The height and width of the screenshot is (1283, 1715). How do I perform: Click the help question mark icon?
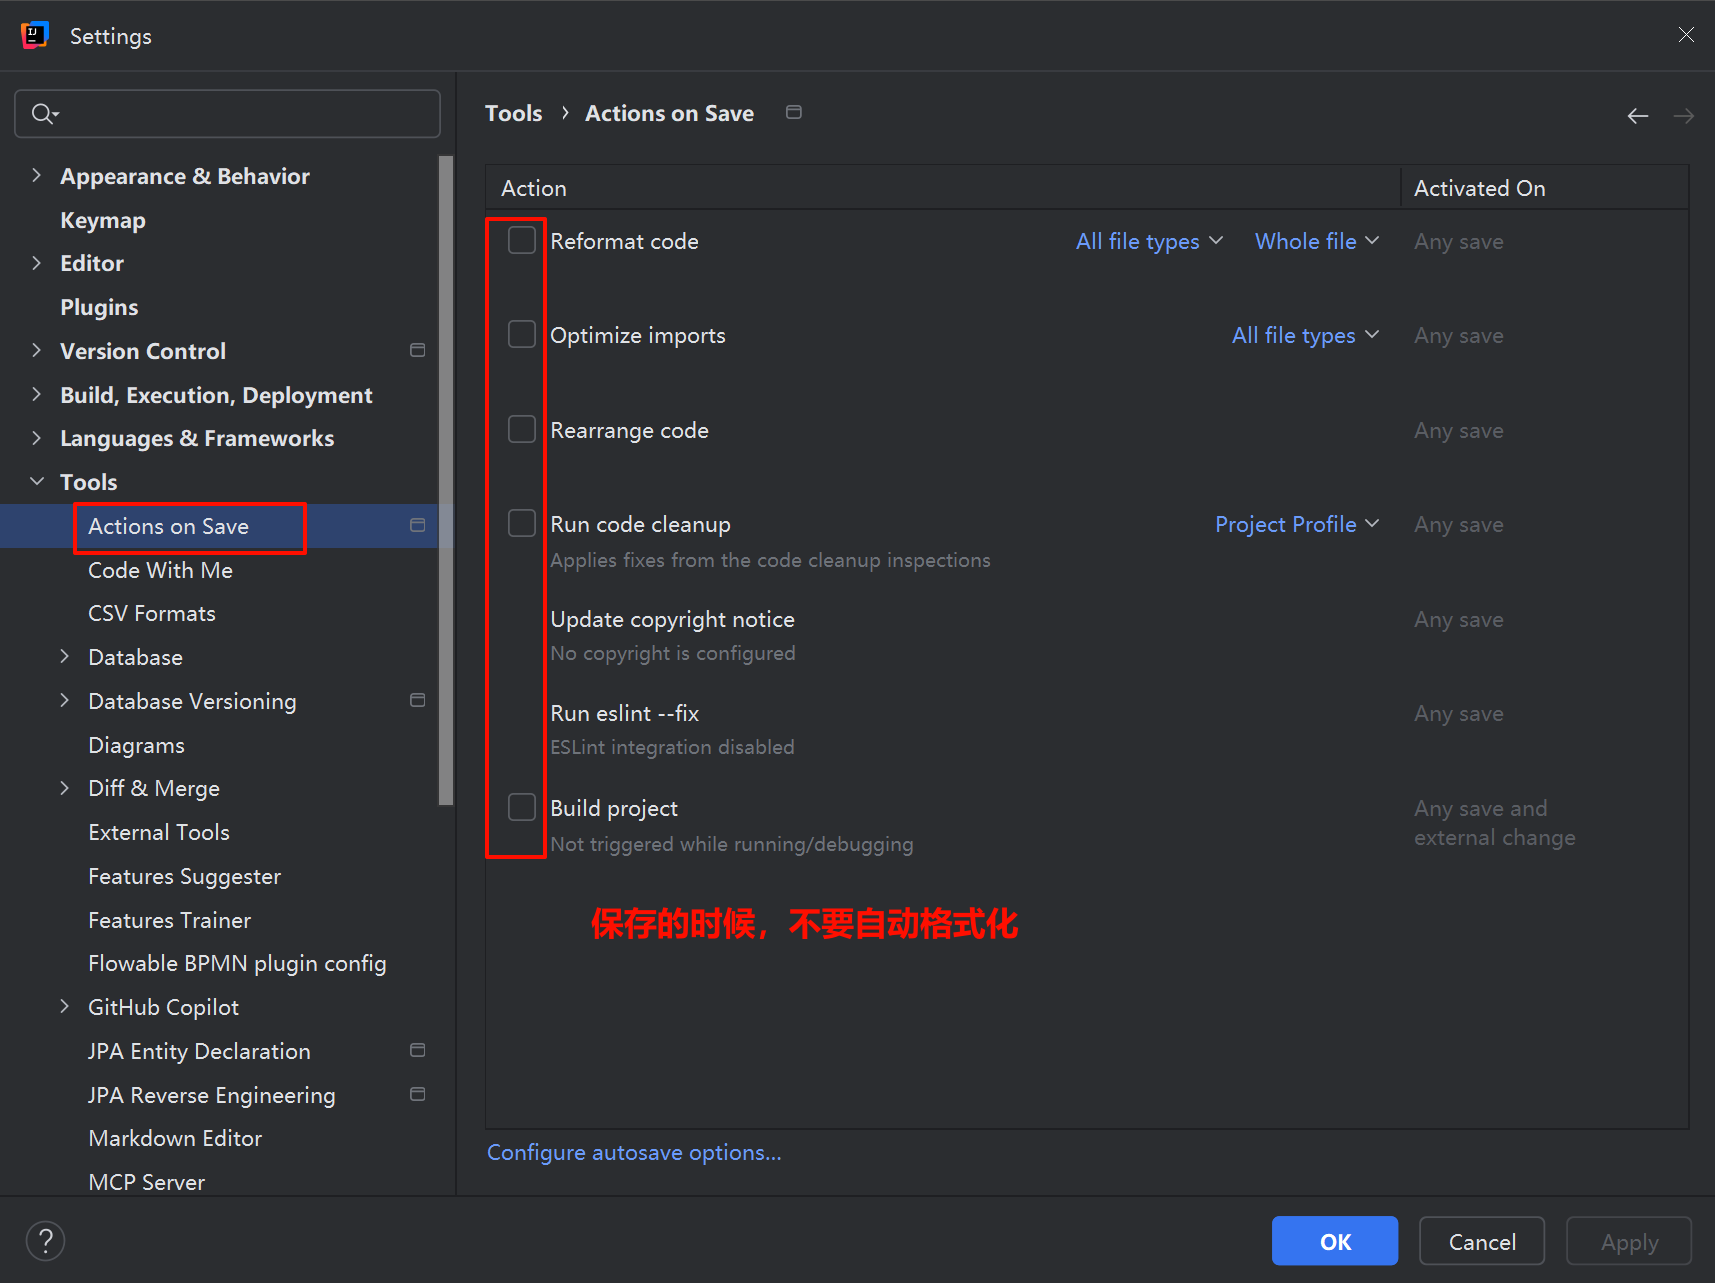click(x=45, y=1241)
